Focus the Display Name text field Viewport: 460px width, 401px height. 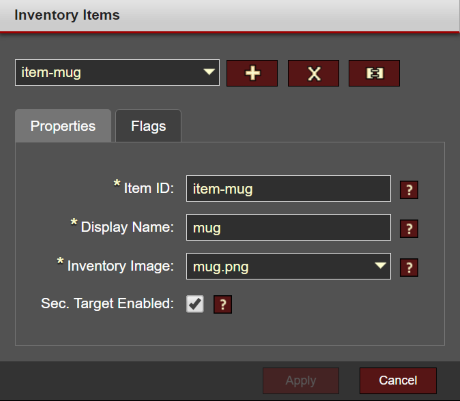point(288,228)
